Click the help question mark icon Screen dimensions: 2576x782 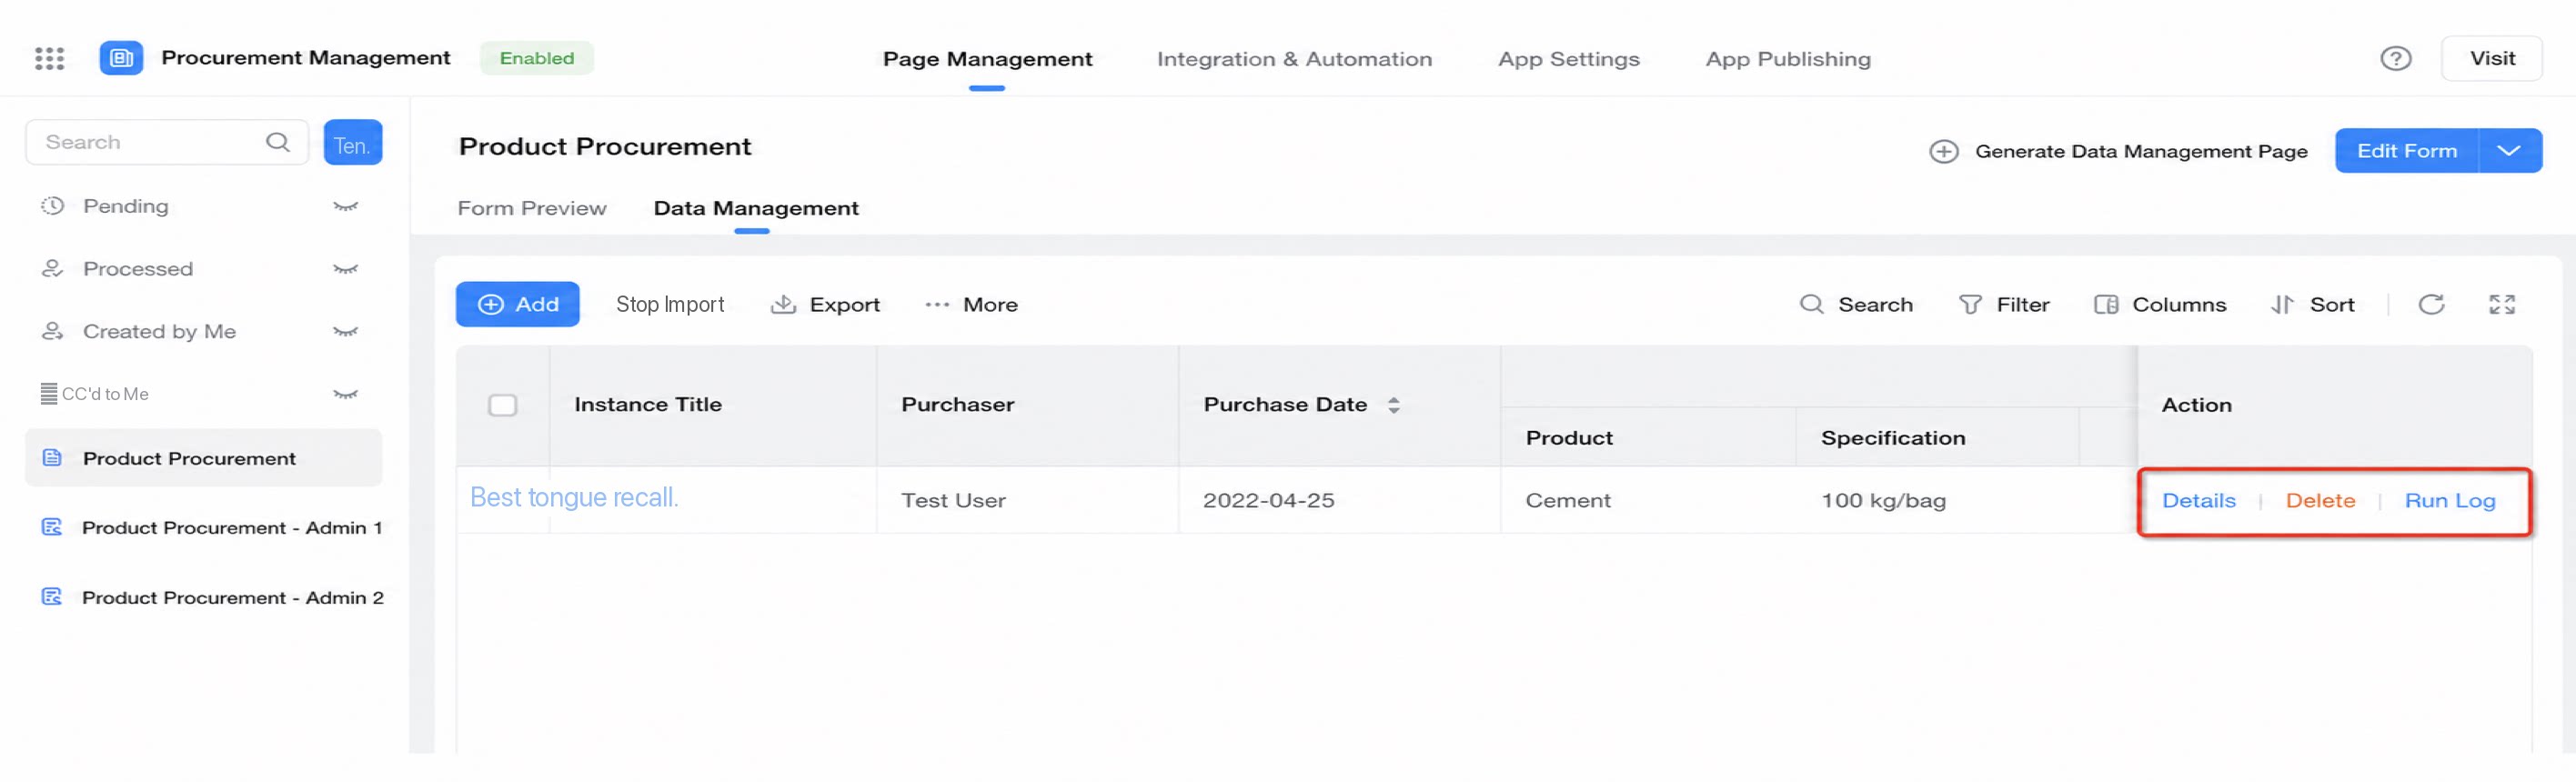tap(2395, 59)
